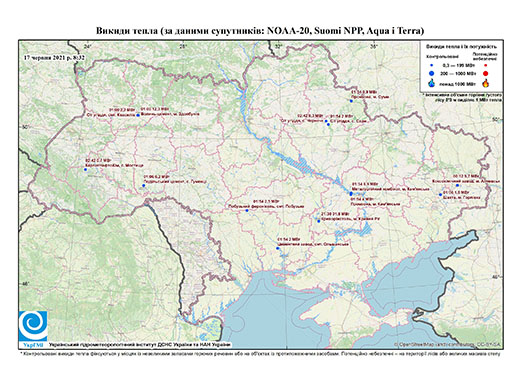
Task: Click the date stamp 17 червня 2021 р. 8:32
Action: 54,58
